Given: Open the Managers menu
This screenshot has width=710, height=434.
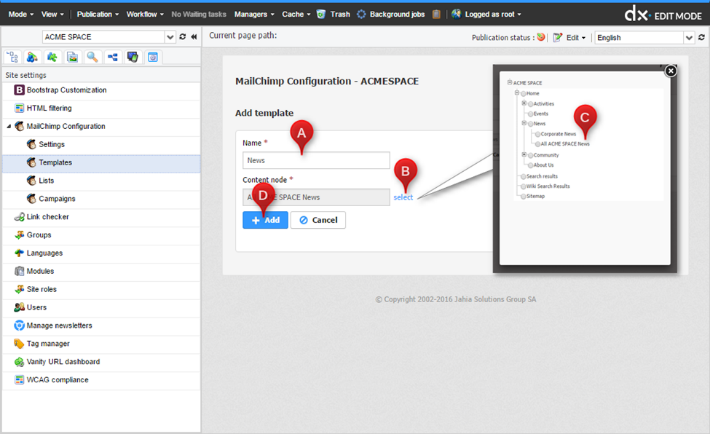Looking at the screenshot, I should (x=254, y=14).
